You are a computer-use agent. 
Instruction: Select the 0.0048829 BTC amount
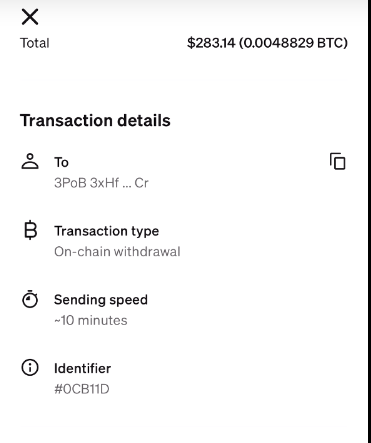tap(293, 43)
